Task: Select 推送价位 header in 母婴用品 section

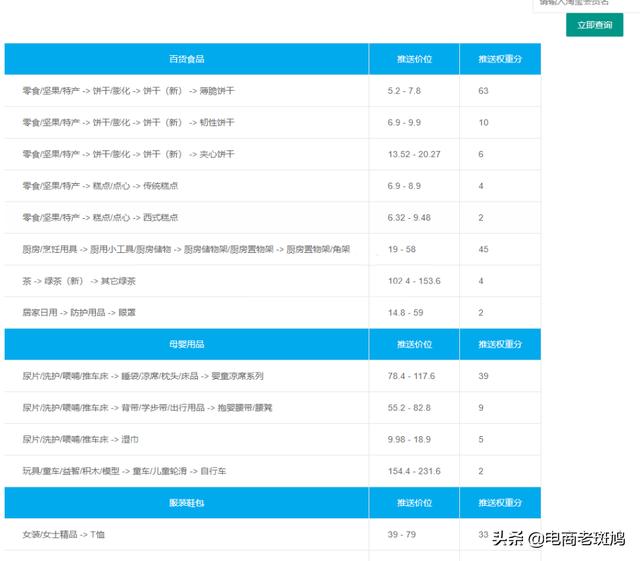Action: click(414, 344)
